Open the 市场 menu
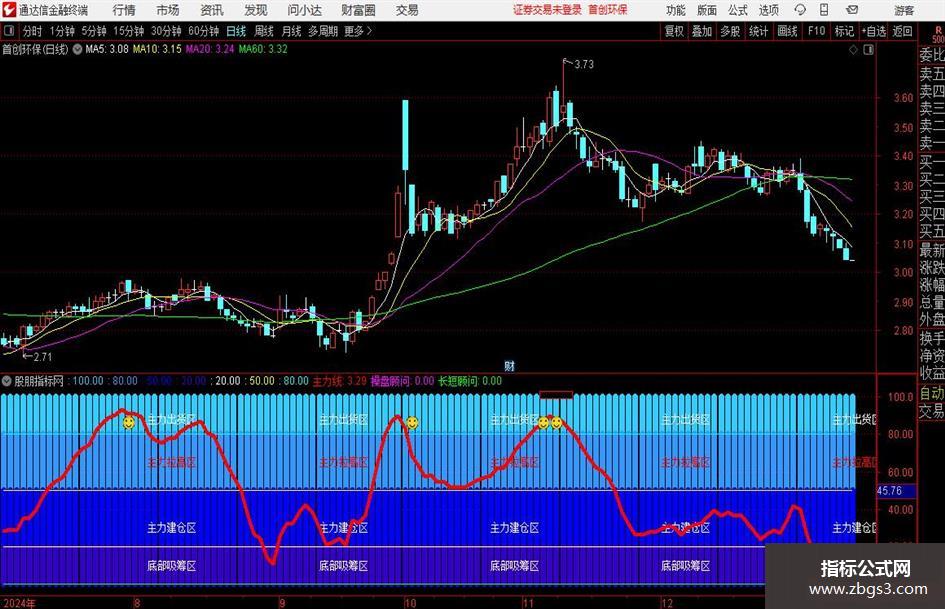Screen dimensions: 945x609 point(168,10)
